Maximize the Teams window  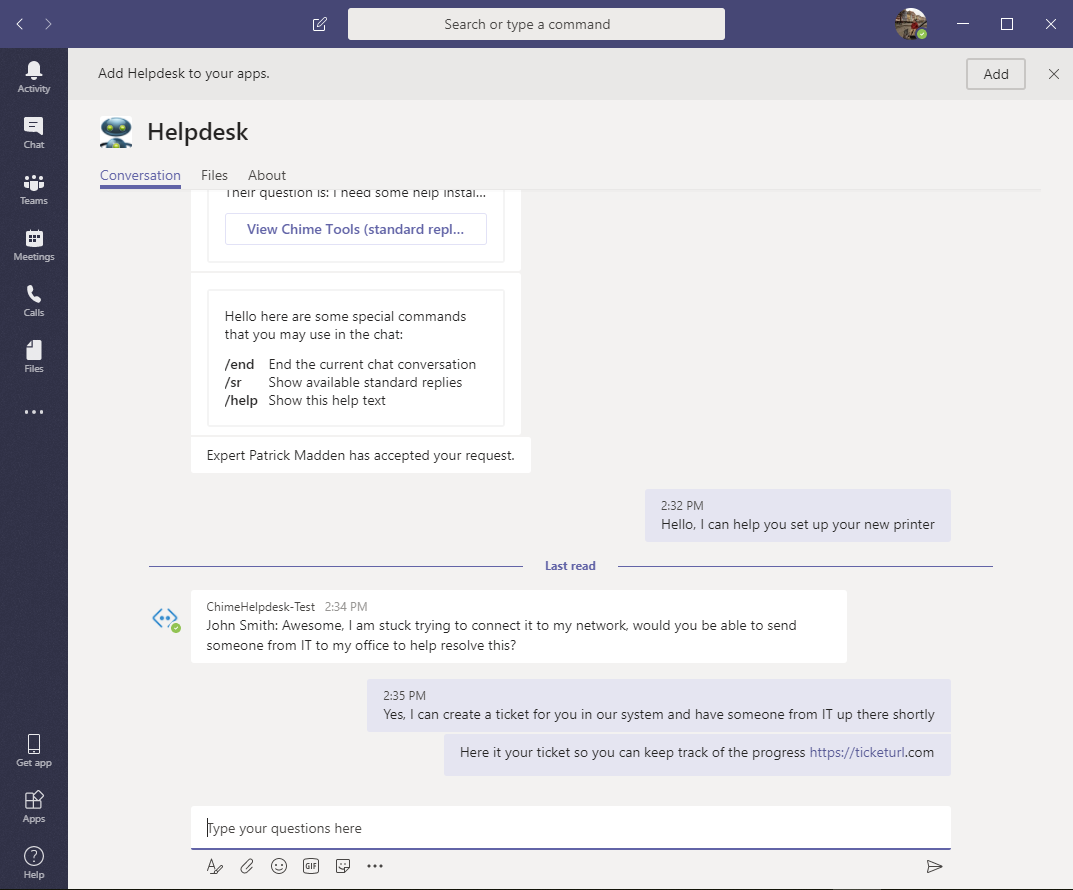1007,24
